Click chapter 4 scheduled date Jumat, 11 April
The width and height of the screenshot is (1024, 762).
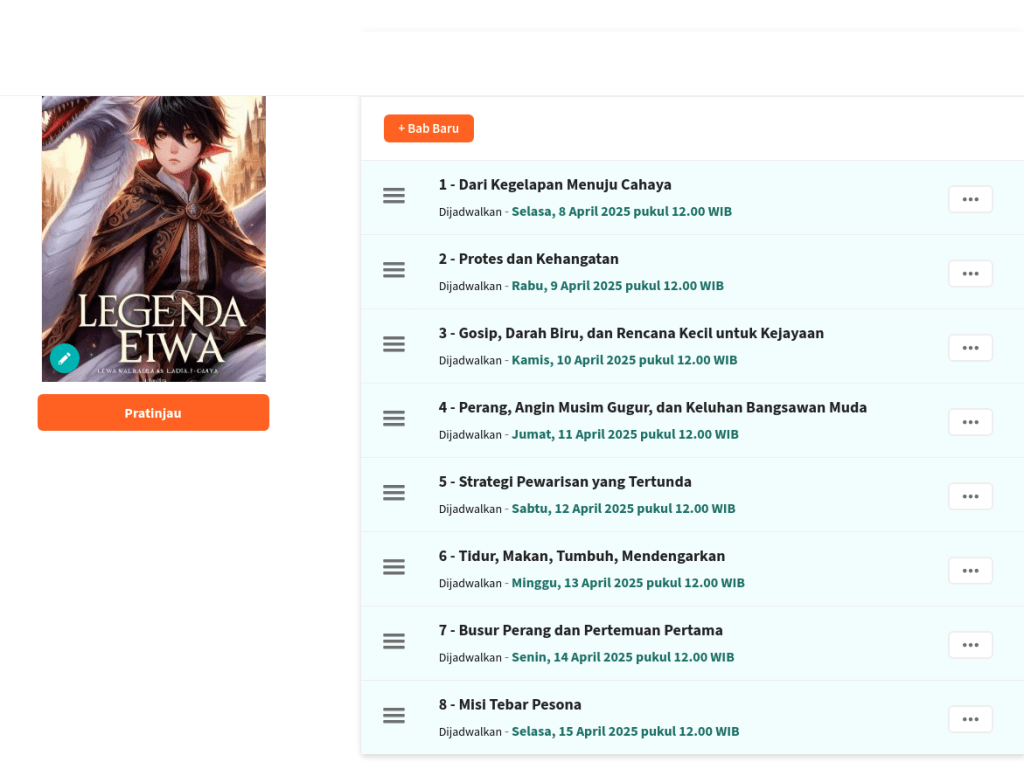(624, 434)
